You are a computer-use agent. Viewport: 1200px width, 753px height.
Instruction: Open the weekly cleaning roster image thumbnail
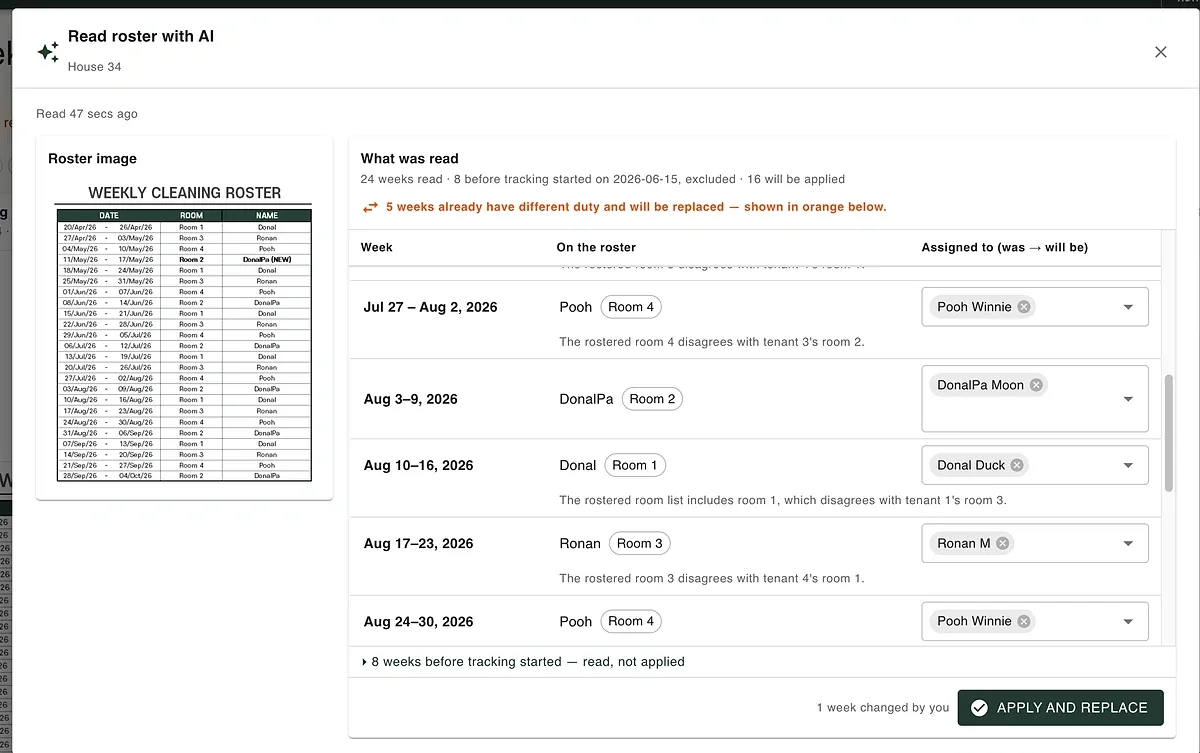pyautogui.click(x=184, y=333)
